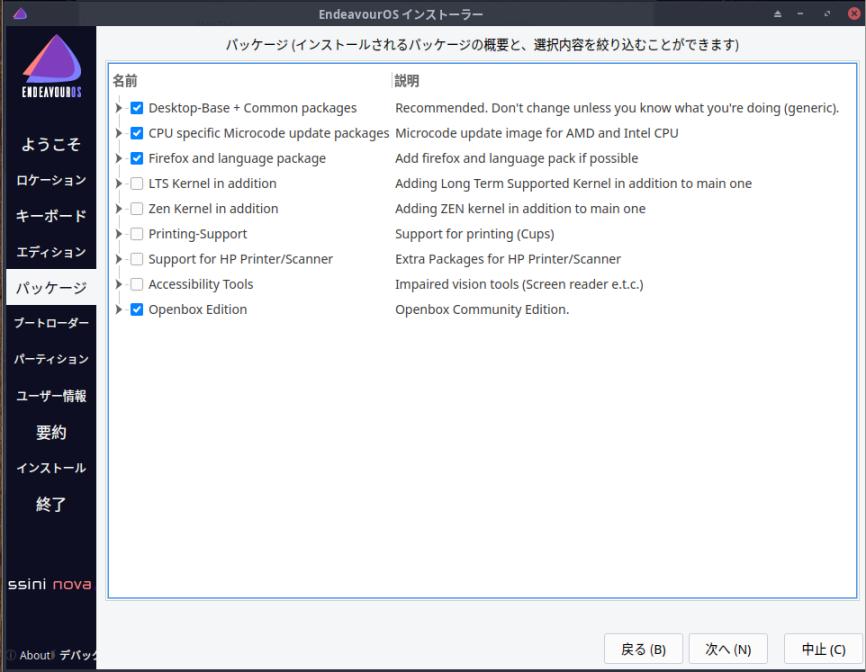Click 'Adding ZEN kernel in addition to main one'
The height and width of the screenshot is (672, 866).
(520, 209)
